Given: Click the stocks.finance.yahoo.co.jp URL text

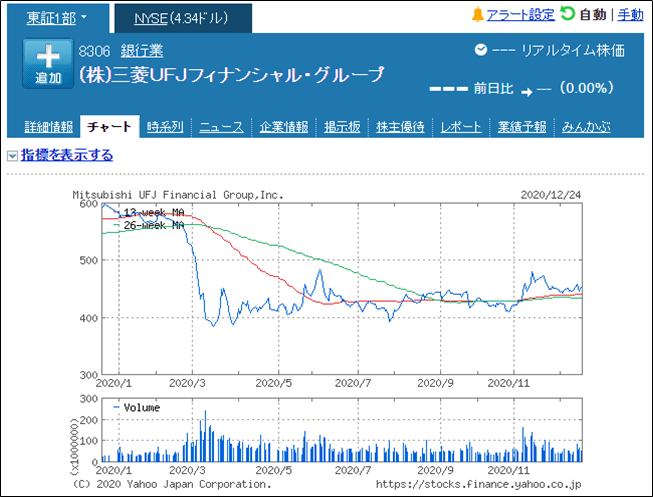Looking at the screenshot, I should point(479,484).
